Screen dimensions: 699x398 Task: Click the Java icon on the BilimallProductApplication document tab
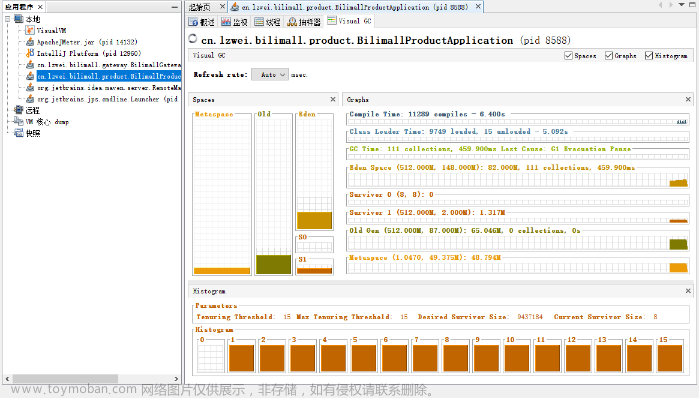coord(234,7)
